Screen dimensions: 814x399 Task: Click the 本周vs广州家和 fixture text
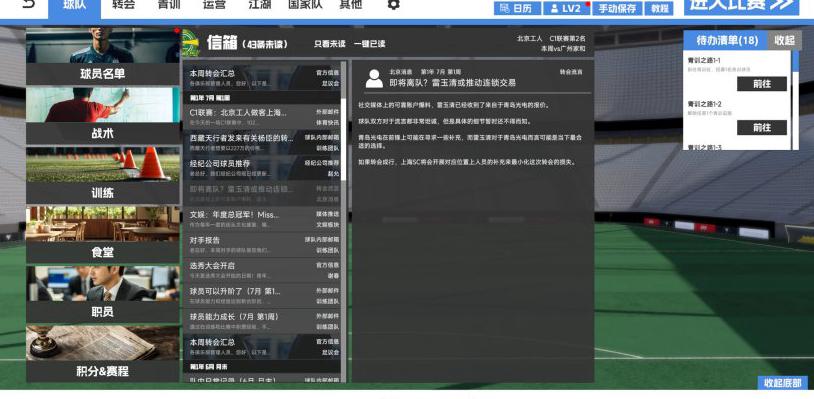coord(563,48)
